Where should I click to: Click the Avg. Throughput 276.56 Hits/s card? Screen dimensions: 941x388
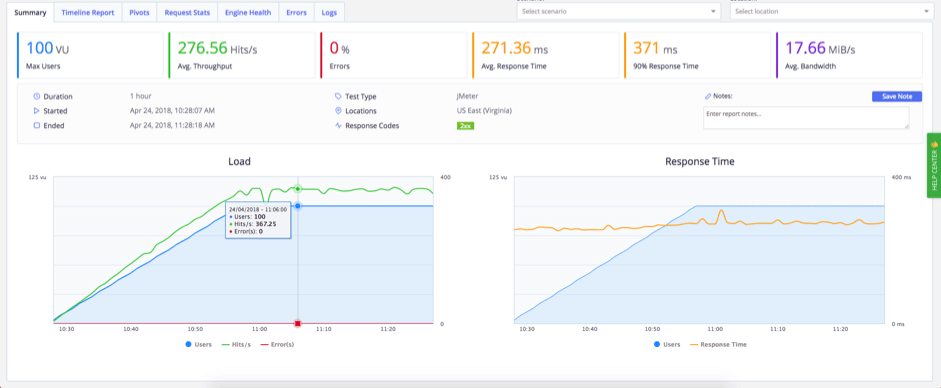tap(242, 55)
